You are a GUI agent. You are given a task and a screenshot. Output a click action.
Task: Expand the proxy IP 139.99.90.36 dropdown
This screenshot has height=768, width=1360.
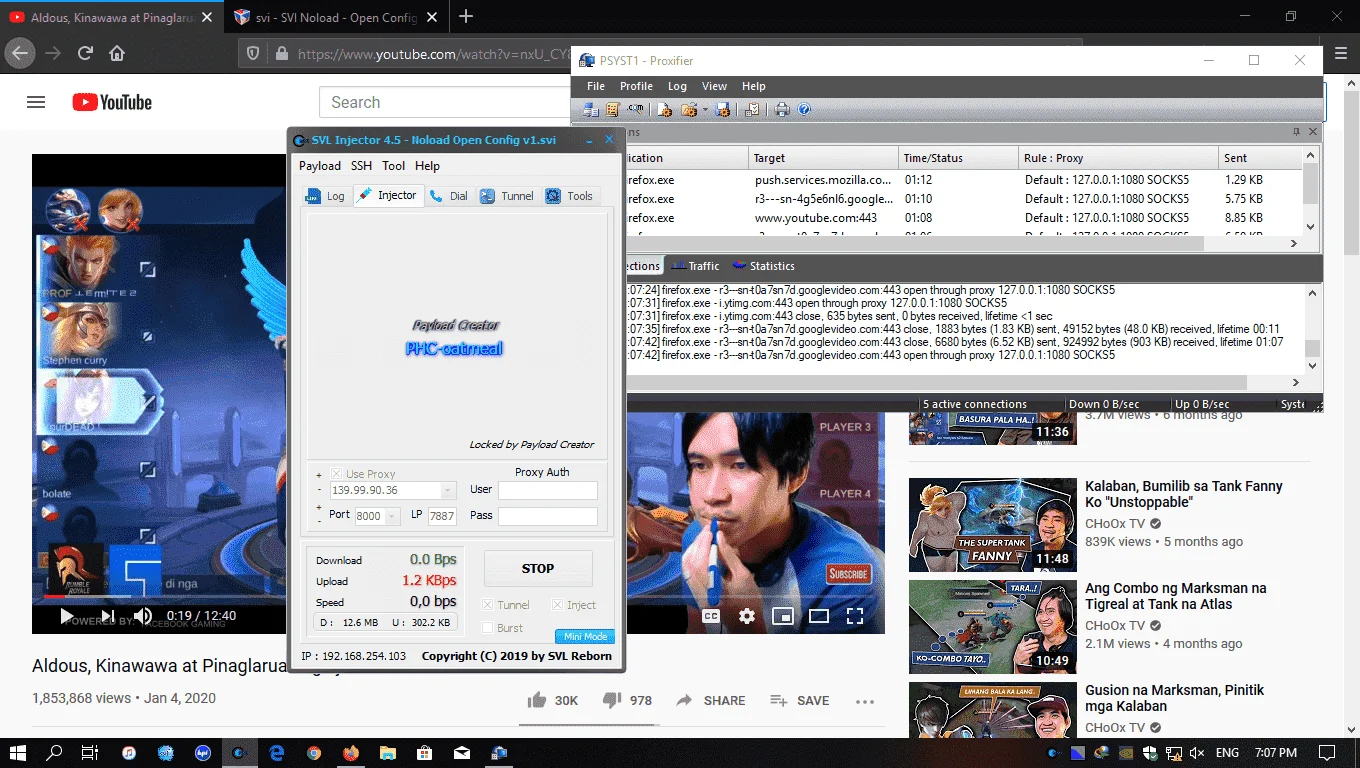point(448,490)
